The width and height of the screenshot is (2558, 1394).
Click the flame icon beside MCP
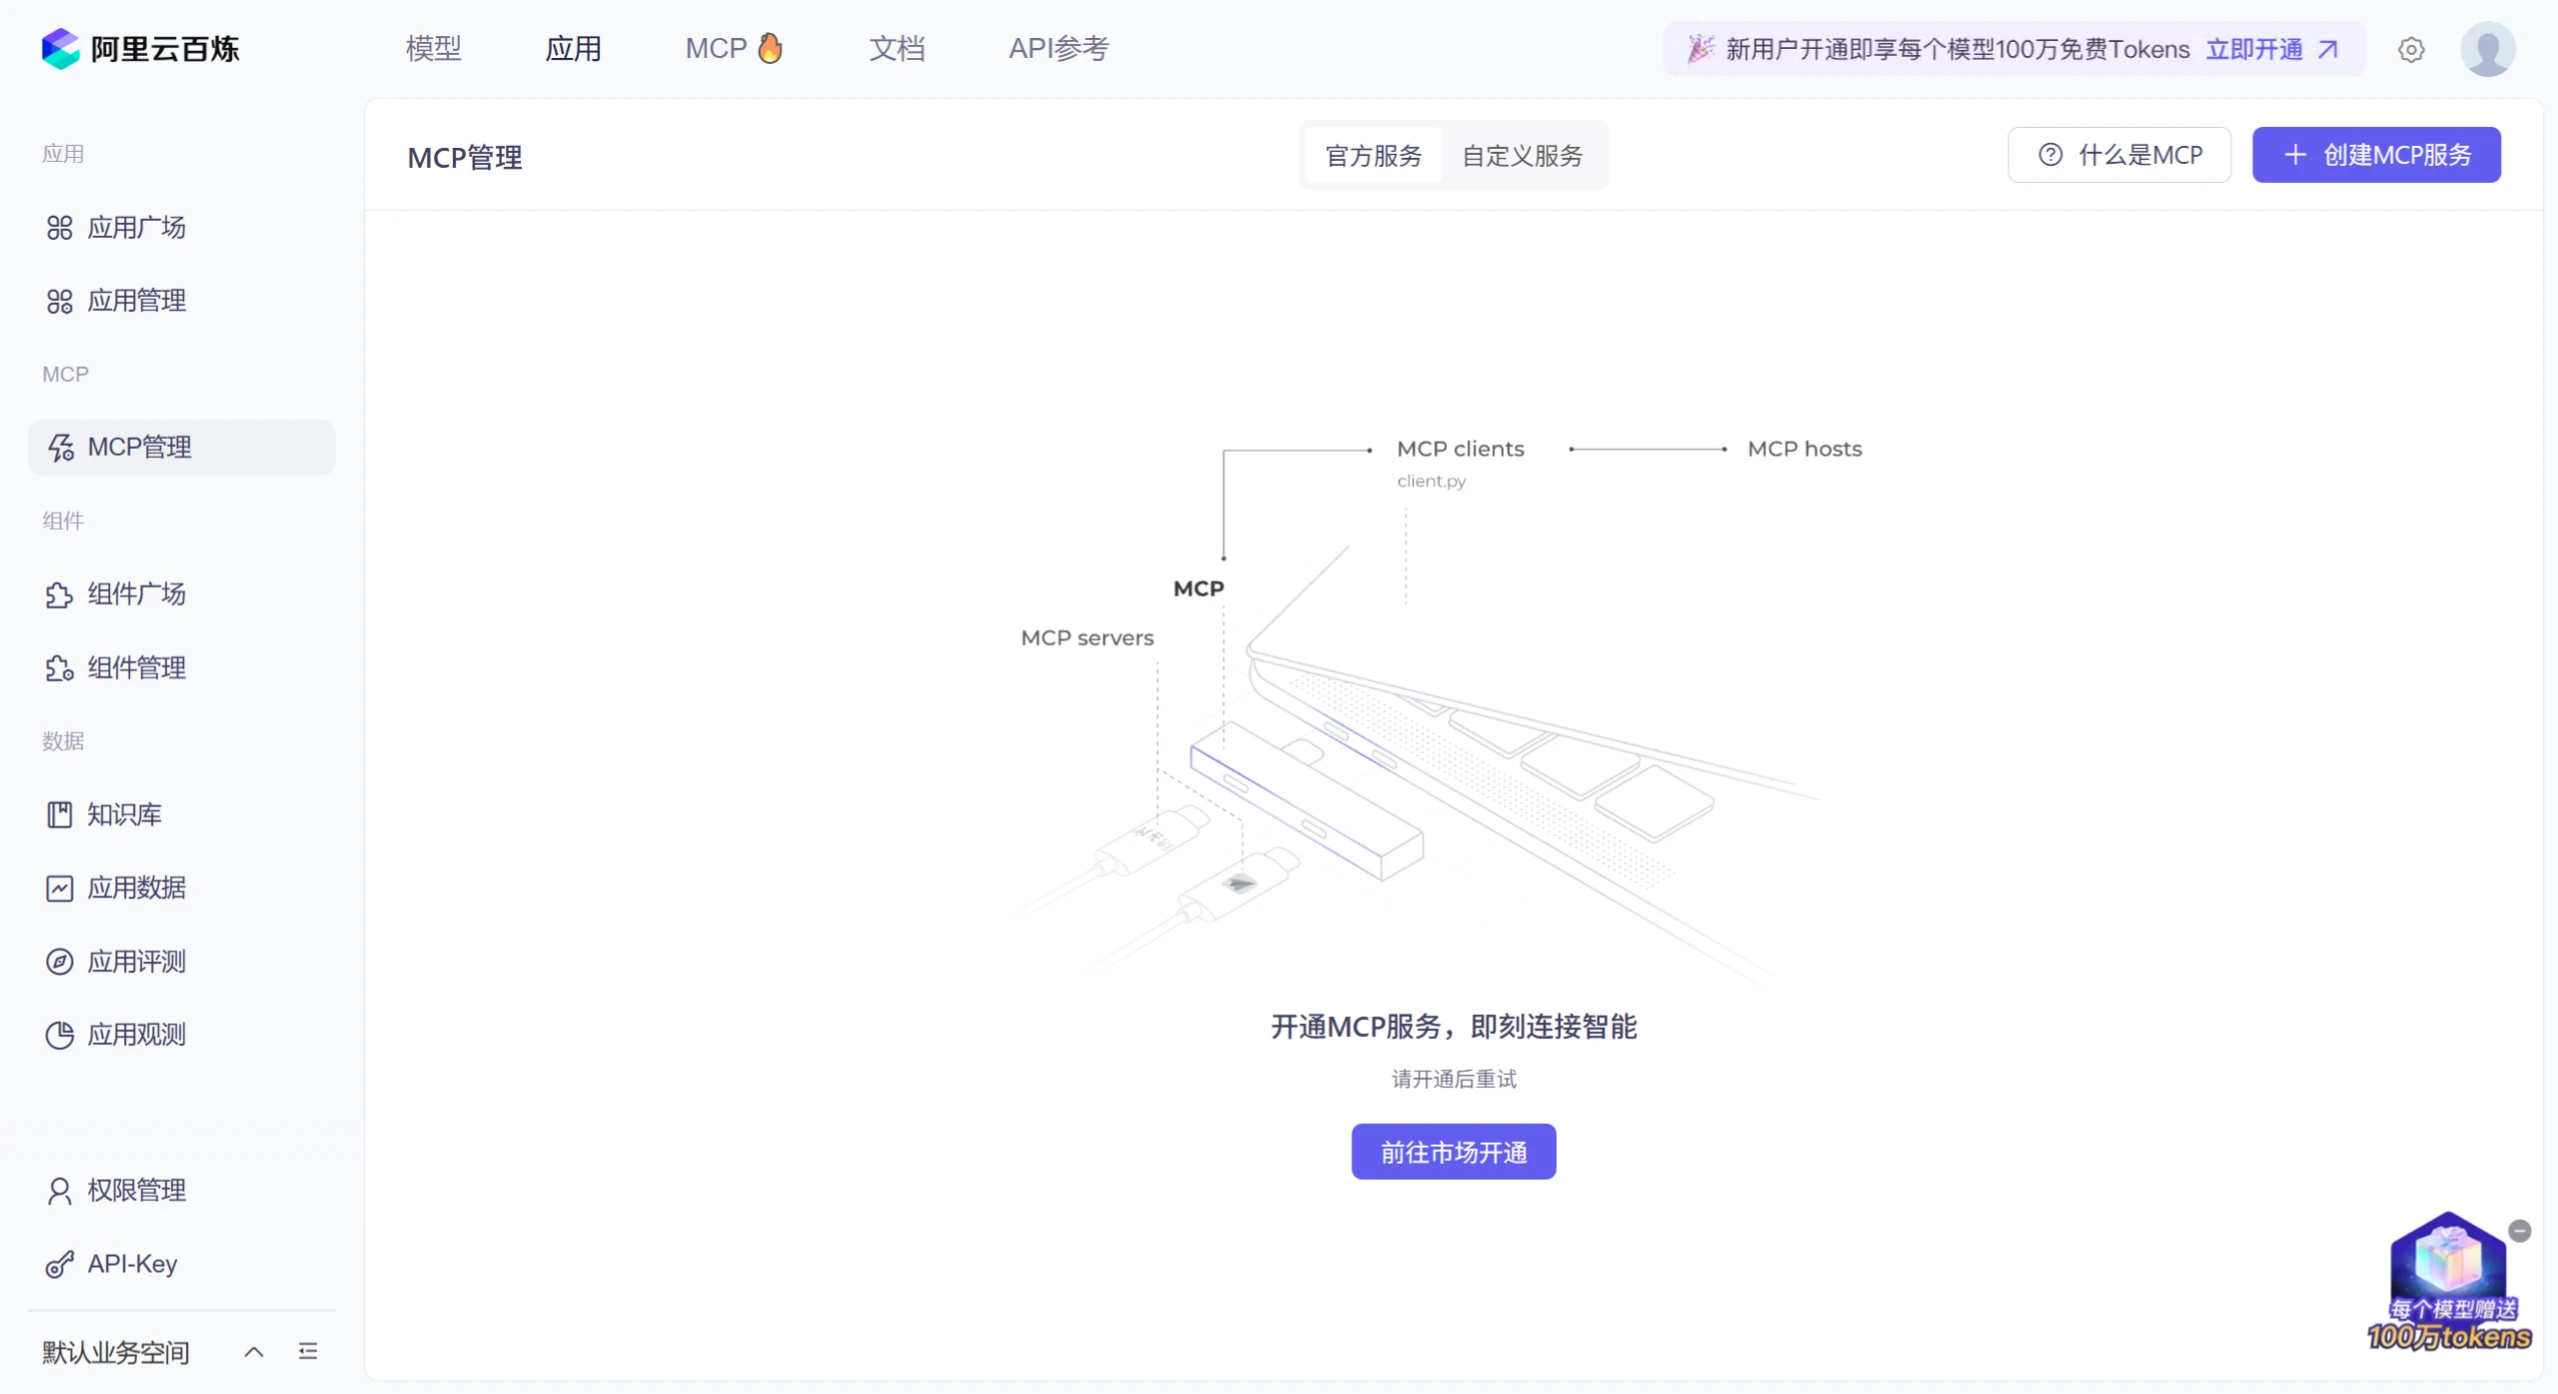[x=769, y=47]
